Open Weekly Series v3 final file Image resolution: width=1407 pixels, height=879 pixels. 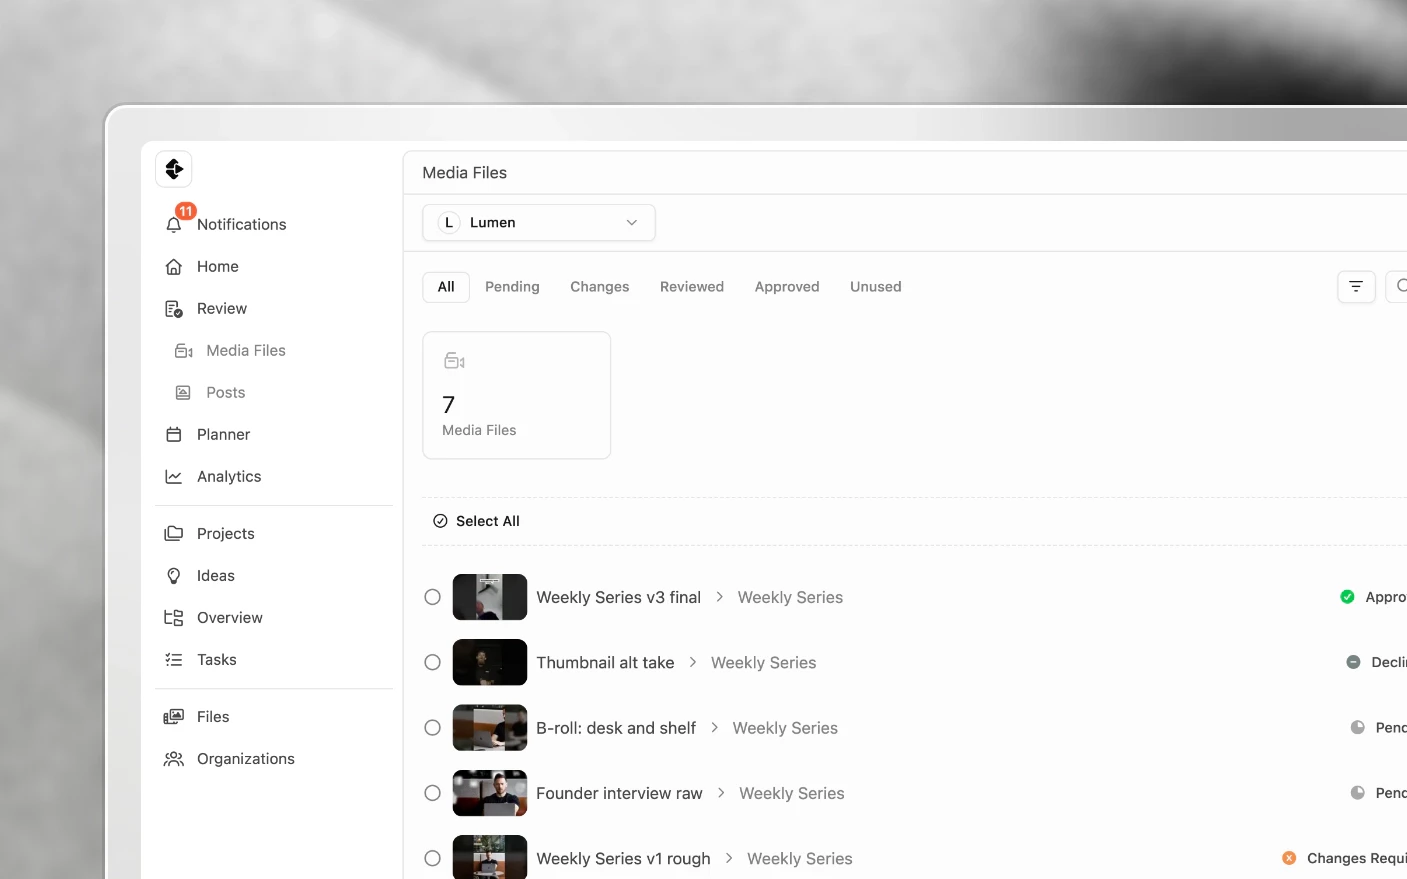coord(618,597)
